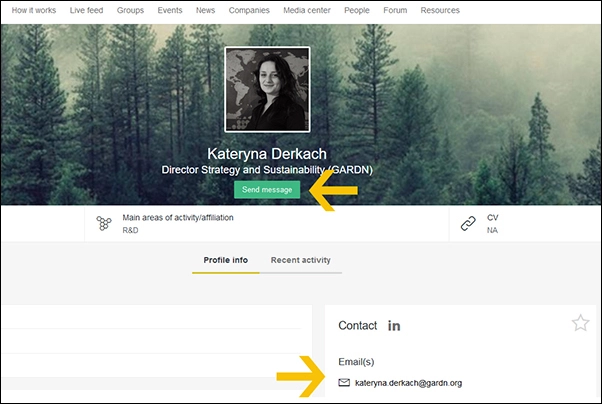Open the Media center page
The width and height of the screenshot is (602, 404).
click(x=307, y=11)
